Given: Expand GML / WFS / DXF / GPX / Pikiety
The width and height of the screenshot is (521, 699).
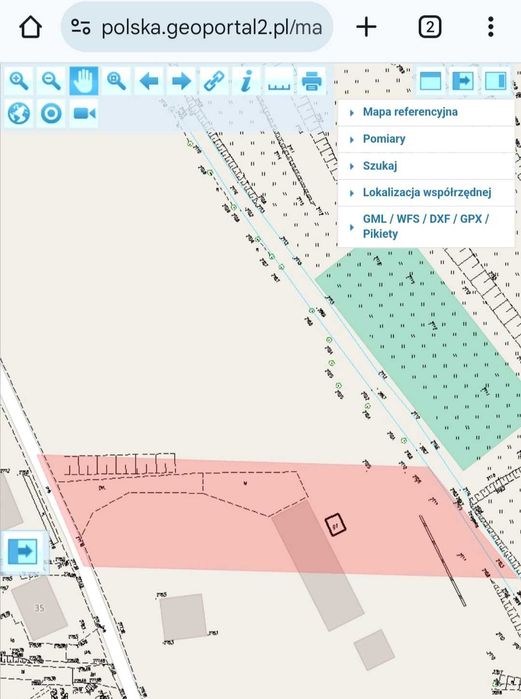Looking at the screenshot, I should tap(426, 226).
